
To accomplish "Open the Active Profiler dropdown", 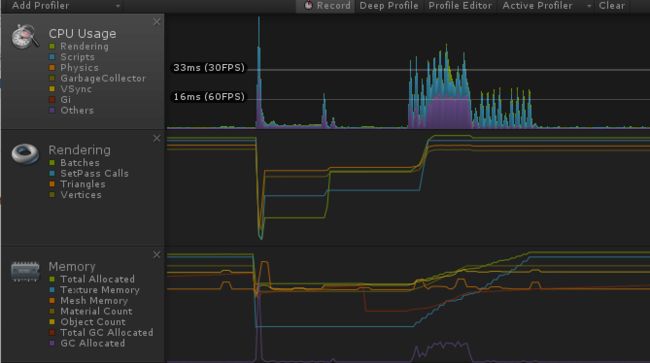I will pos(546,6).
